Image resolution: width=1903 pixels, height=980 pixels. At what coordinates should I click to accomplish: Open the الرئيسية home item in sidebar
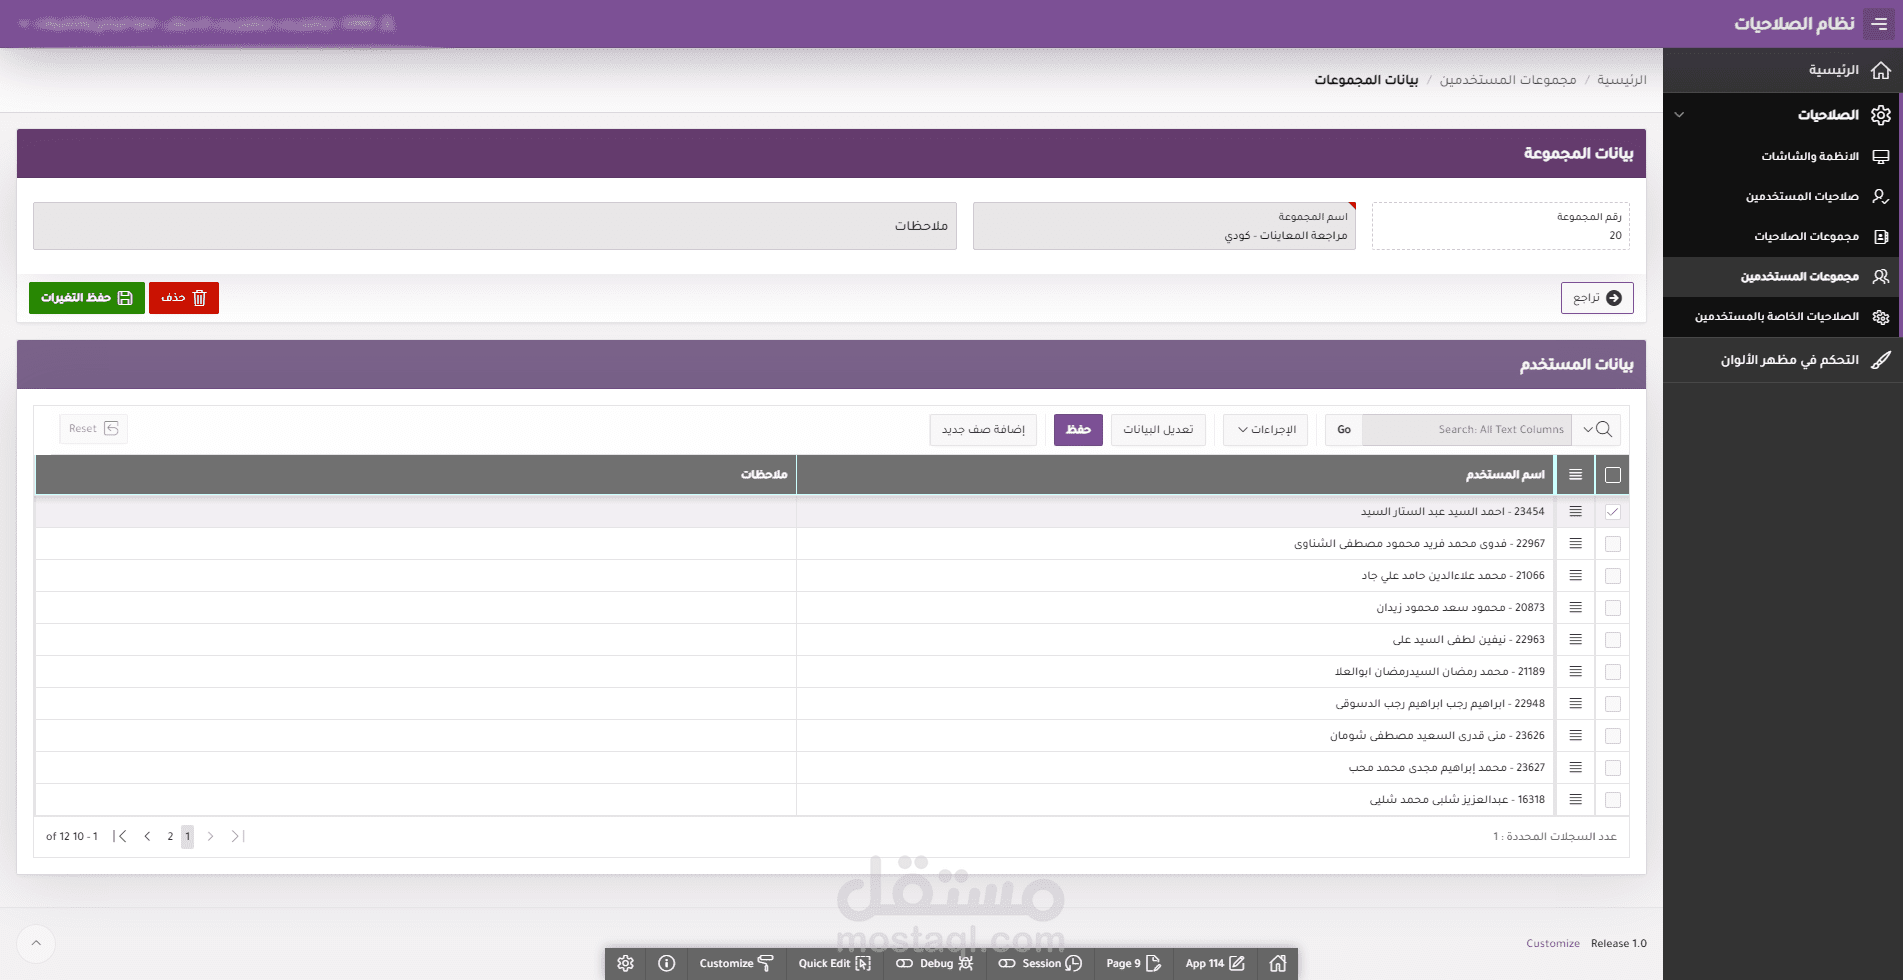click(1783, 70)
